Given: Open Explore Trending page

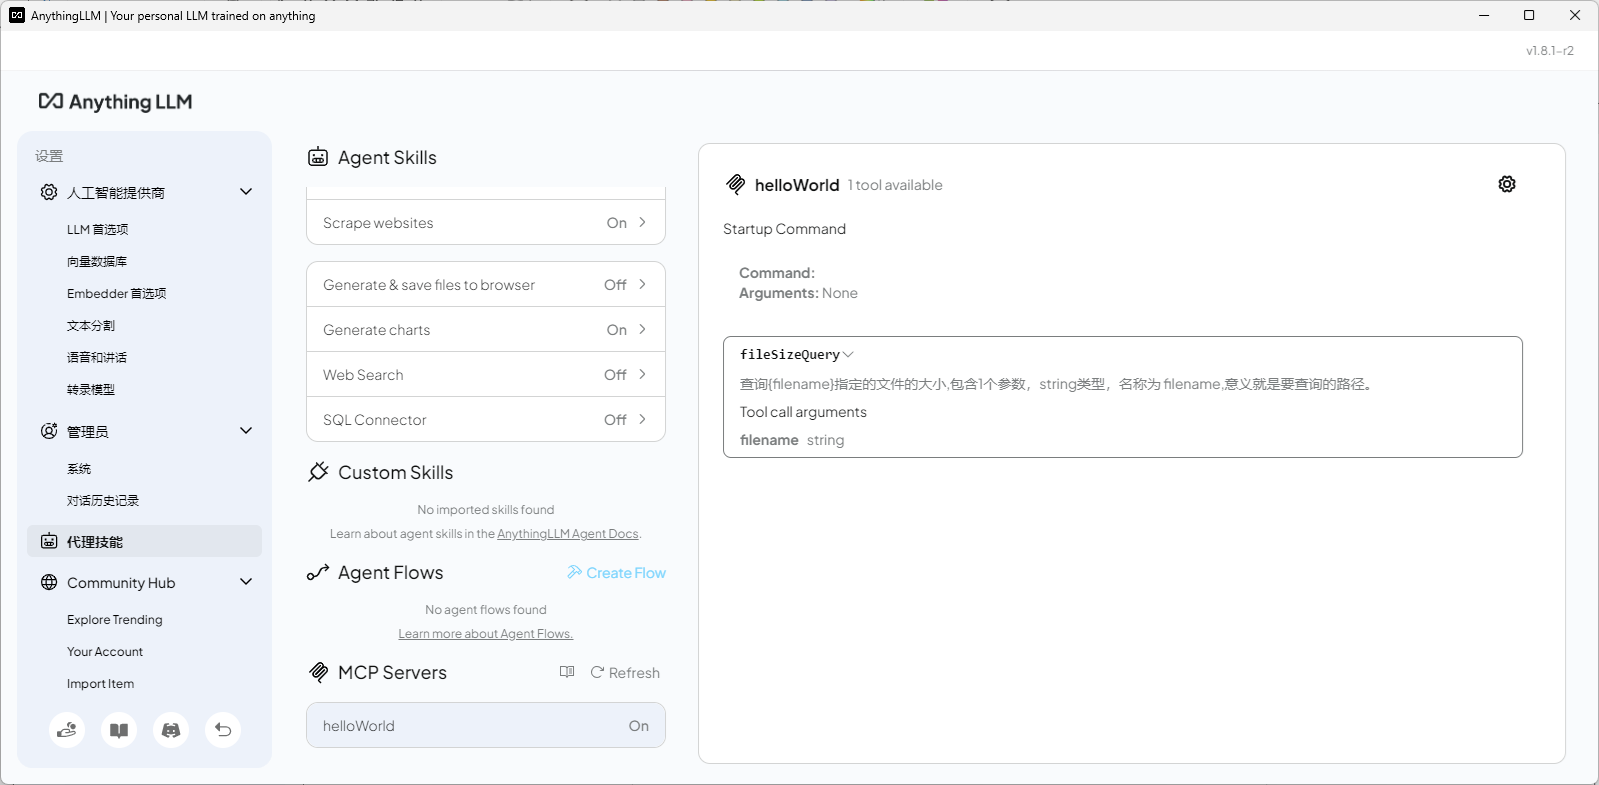Looking at the screenshot, I should (115, 620).
